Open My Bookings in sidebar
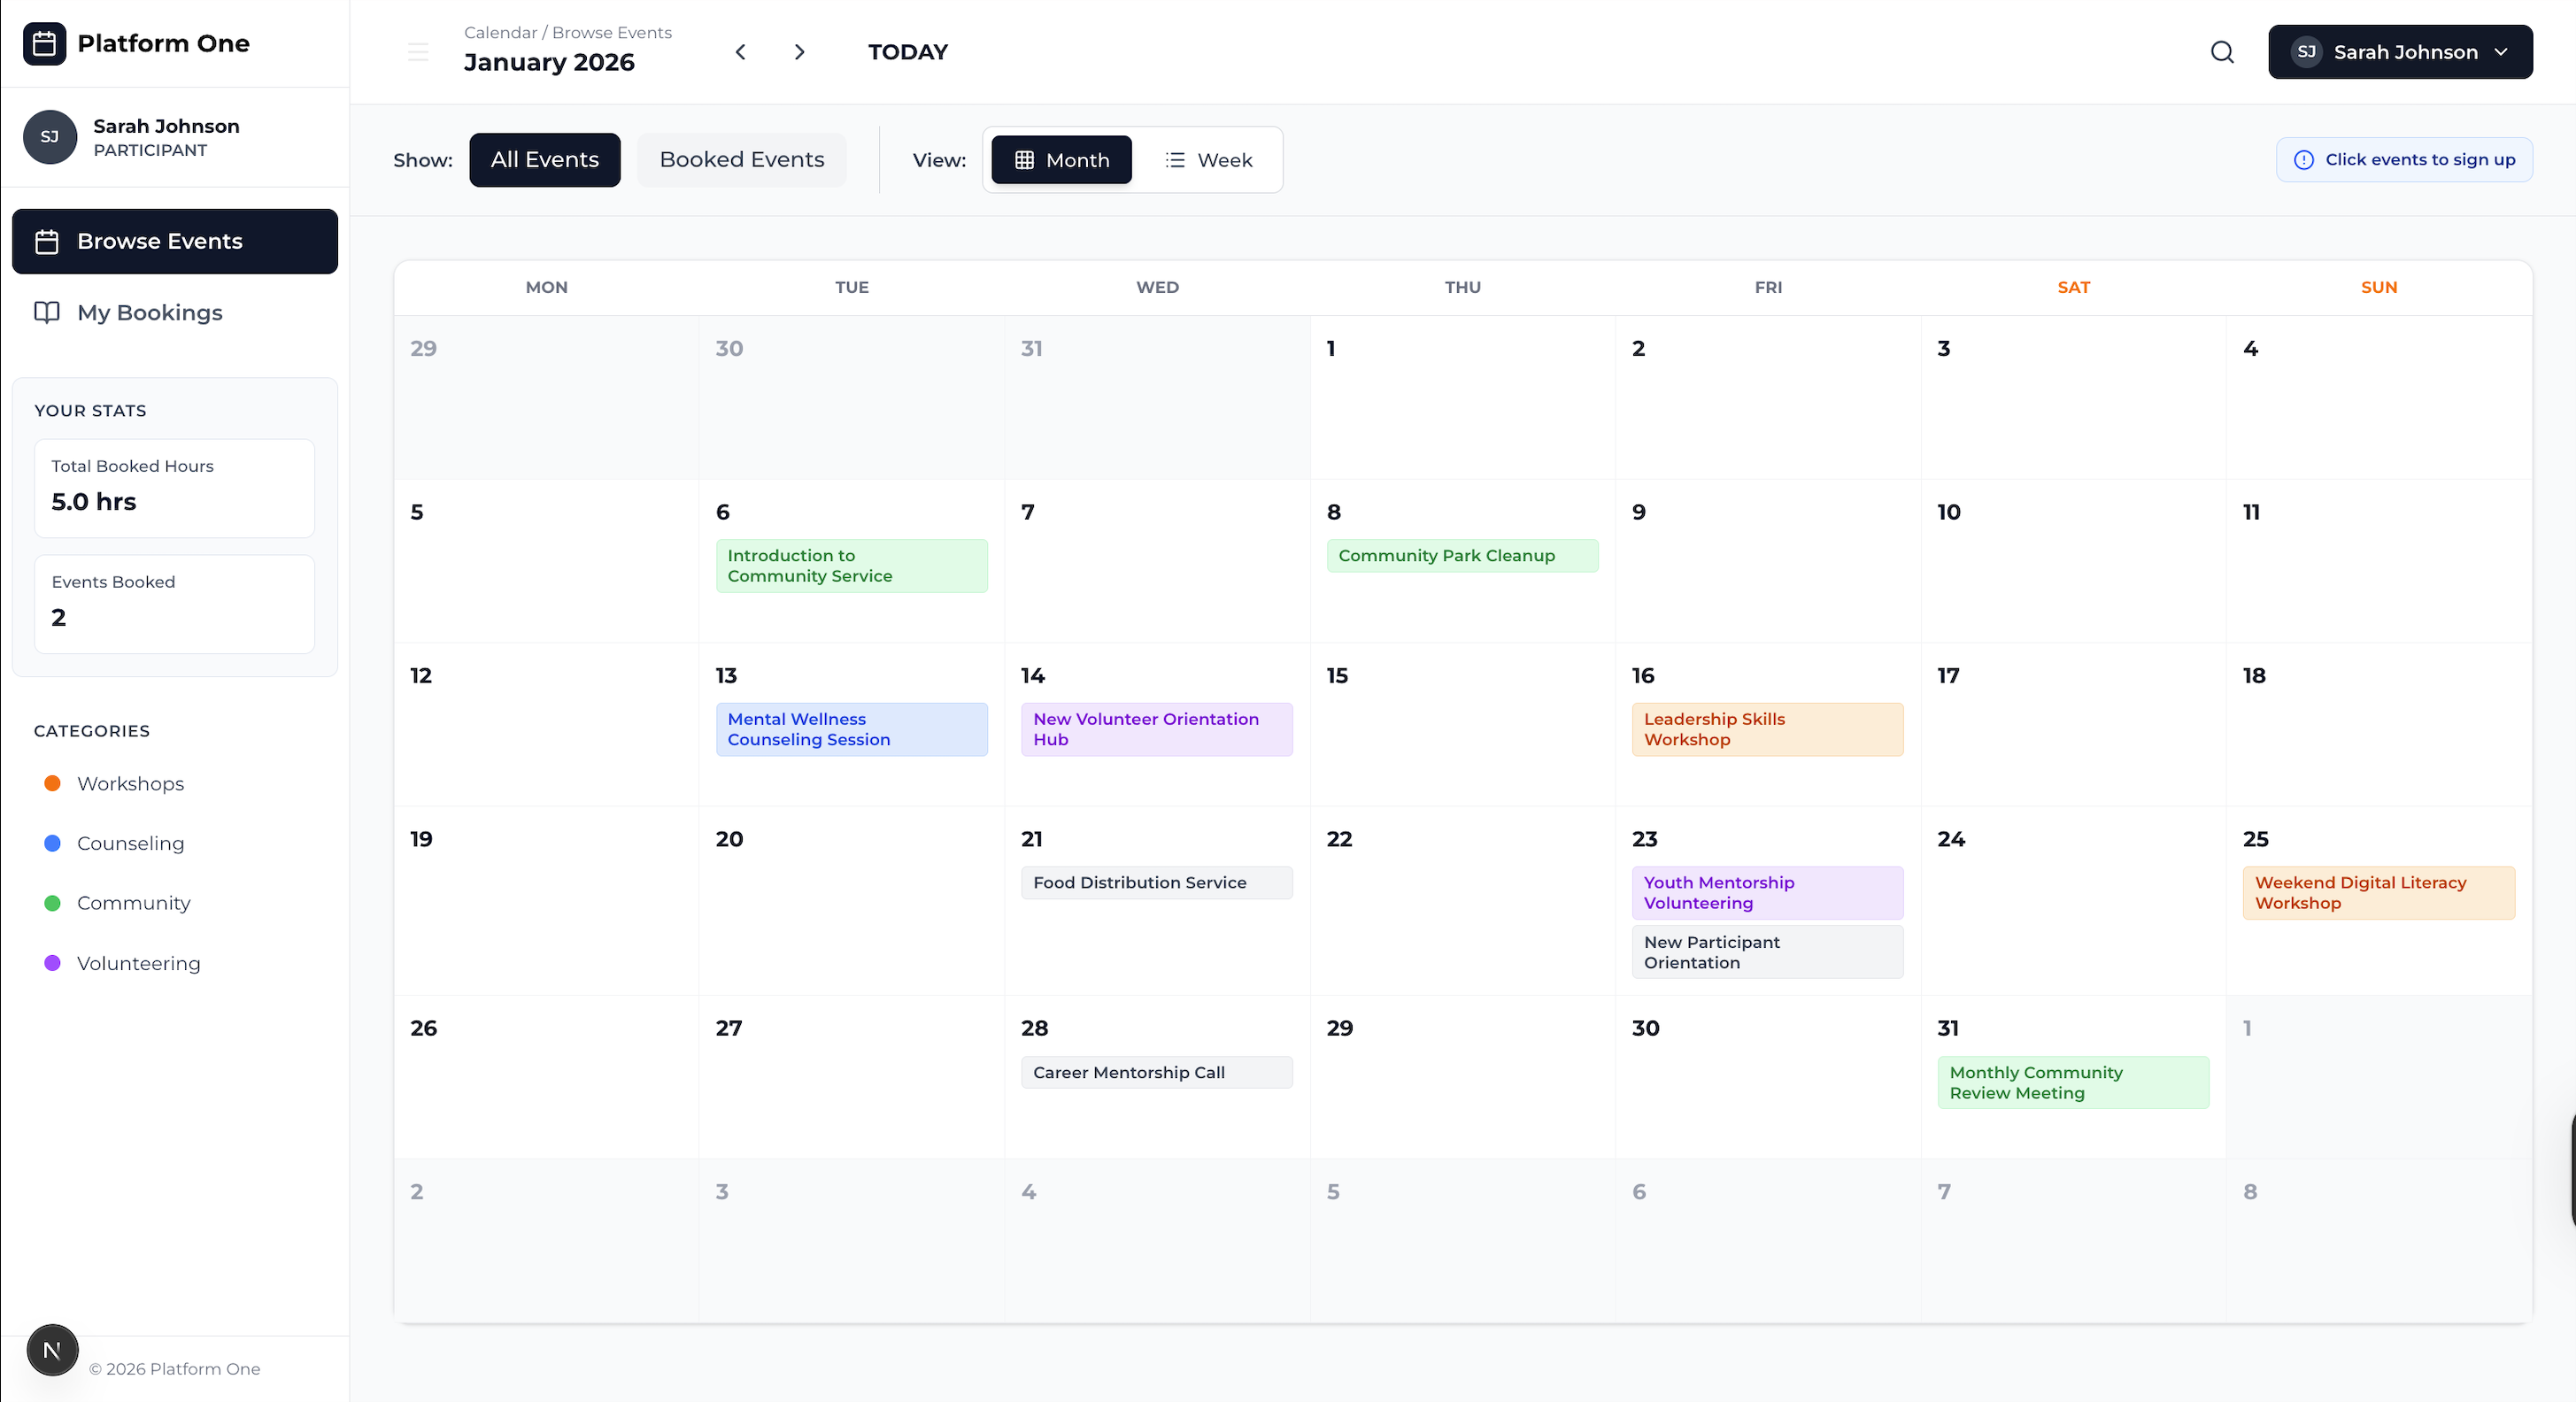 coord(150,313)
